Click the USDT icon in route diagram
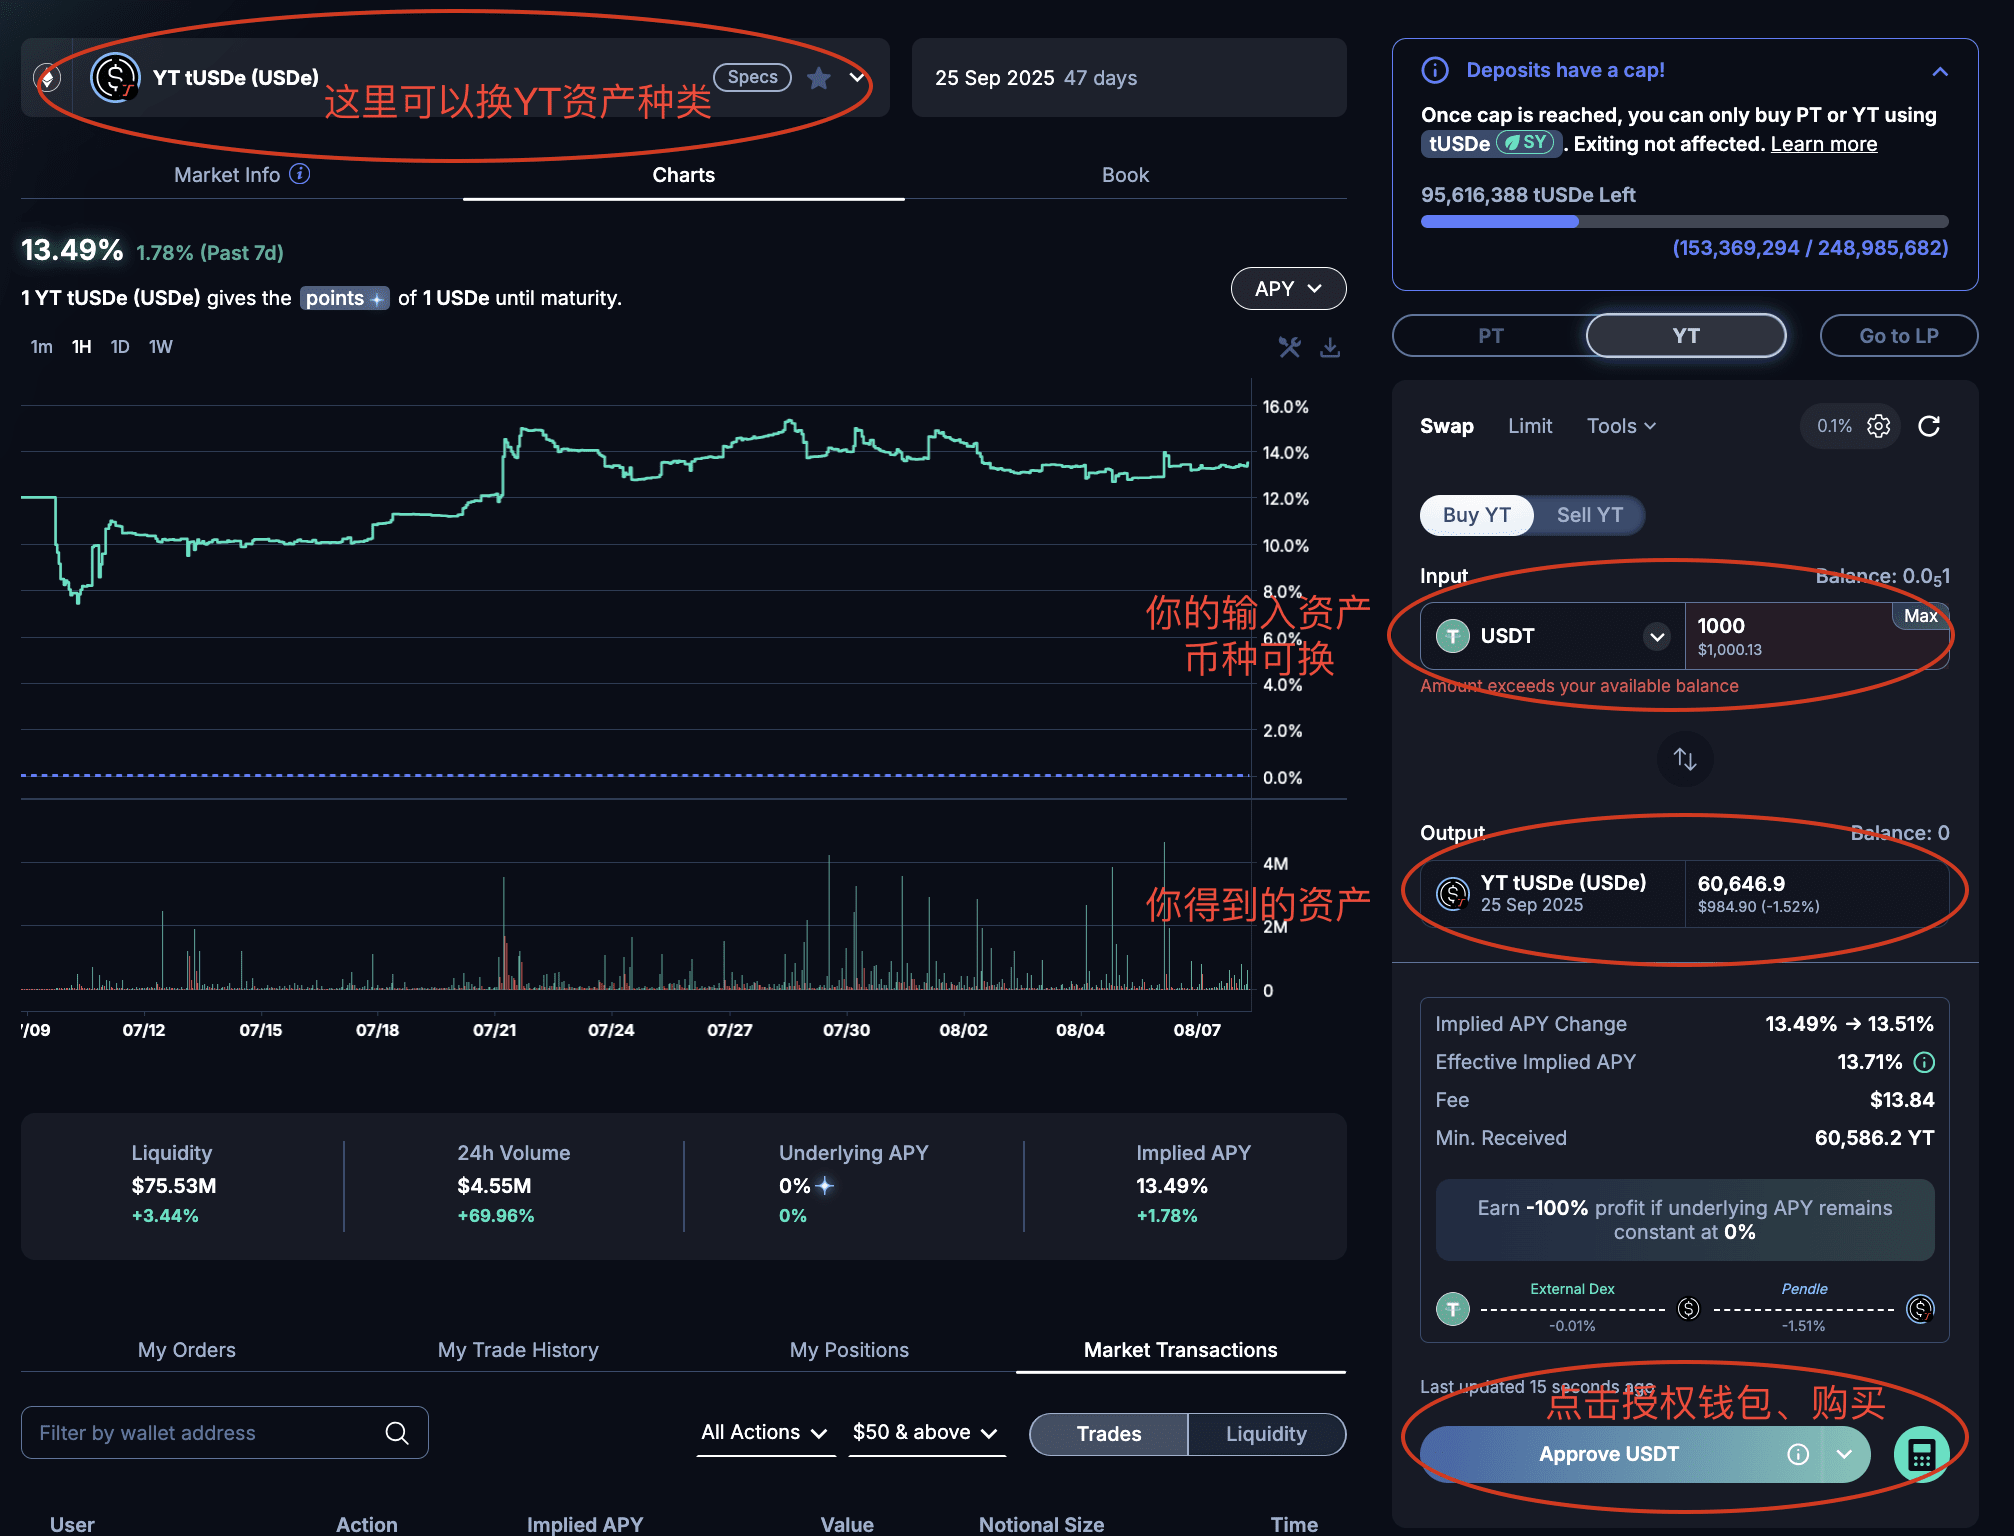2014x1536 pixels. 1453,1308
